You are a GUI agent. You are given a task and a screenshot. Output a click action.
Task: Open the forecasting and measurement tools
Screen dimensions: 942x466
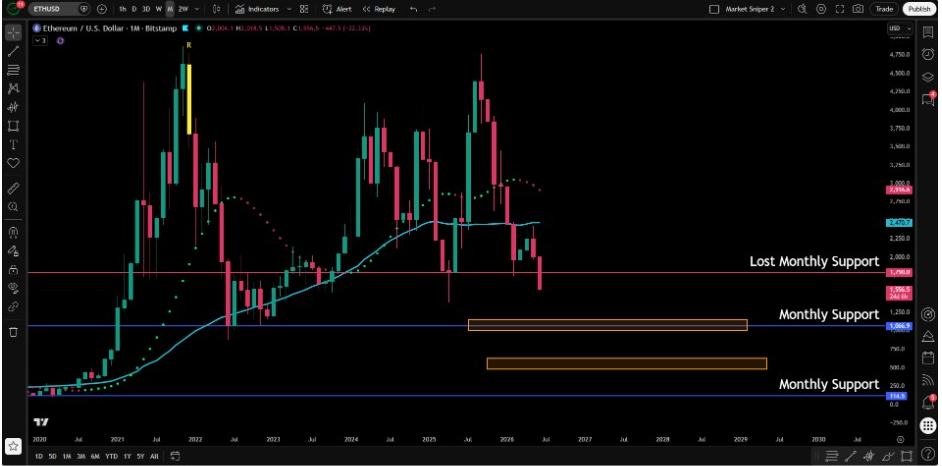(13, 107)
